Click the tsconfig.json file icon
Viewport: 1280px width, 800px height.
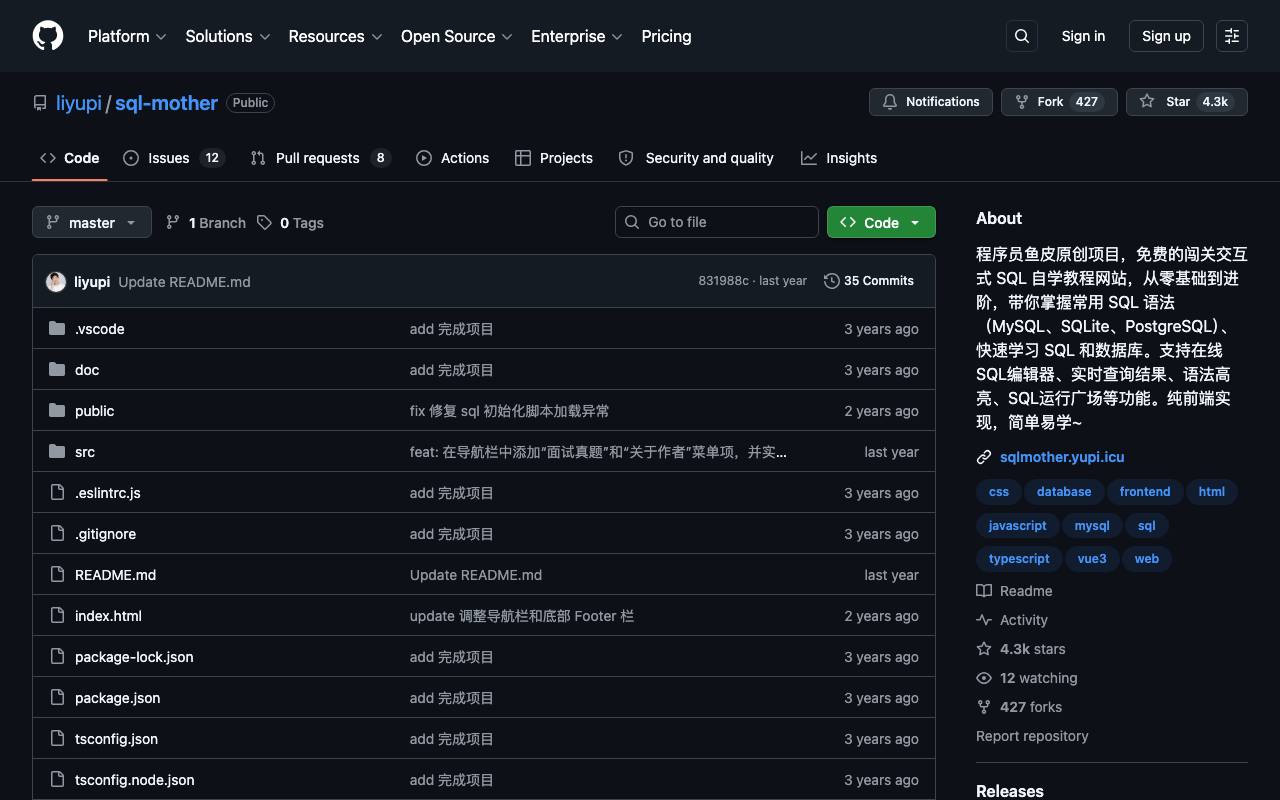pos(57,739)
